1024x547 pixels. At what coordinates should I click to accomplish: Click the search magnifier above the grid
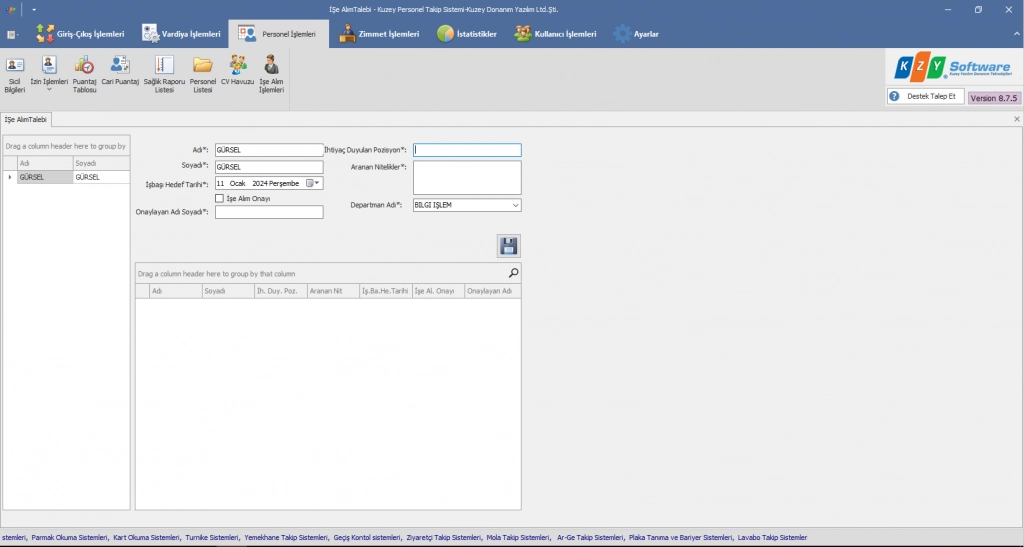(x=513, y=273)
